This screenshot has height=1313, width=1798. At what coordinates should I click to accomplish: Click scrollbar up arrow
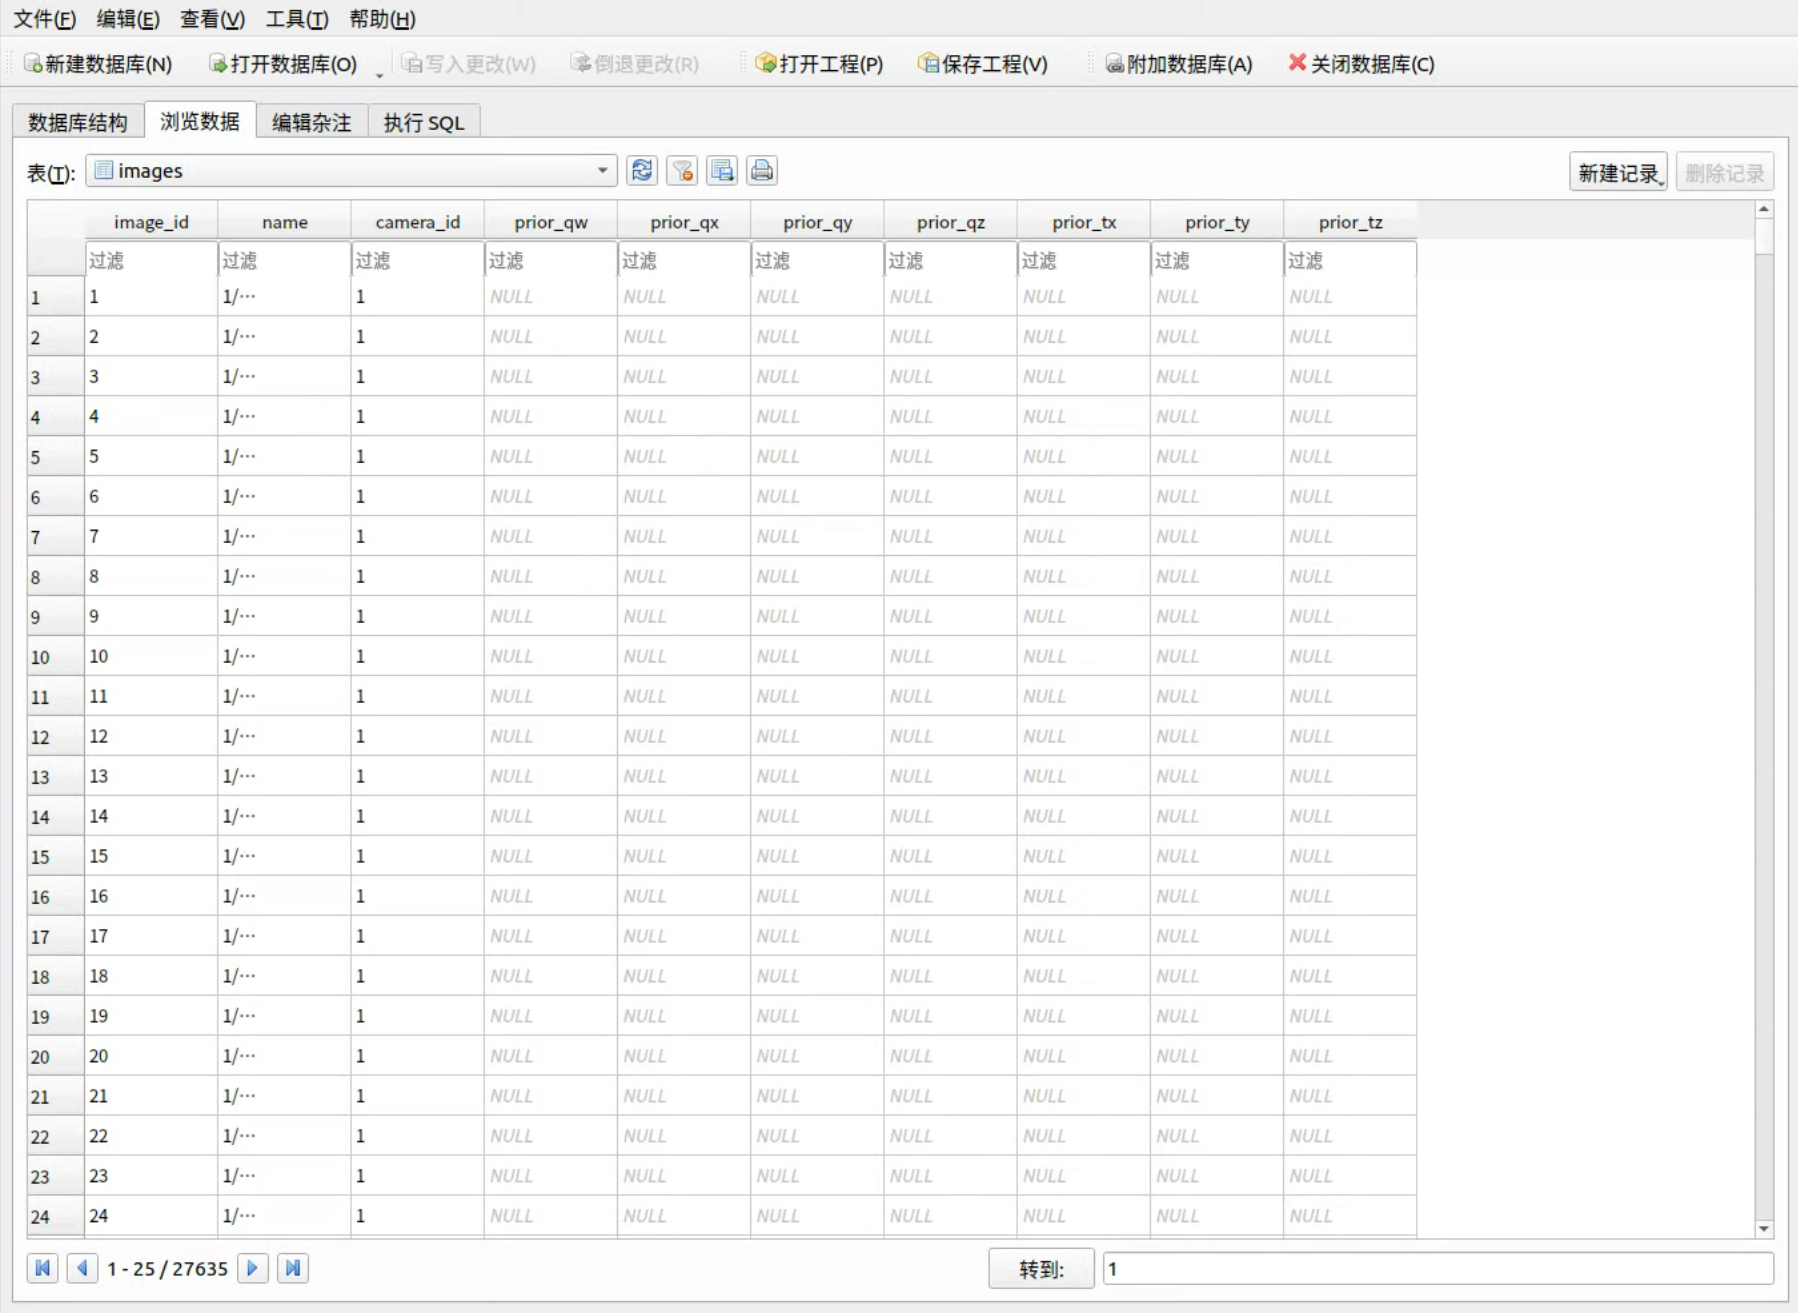1764,210
